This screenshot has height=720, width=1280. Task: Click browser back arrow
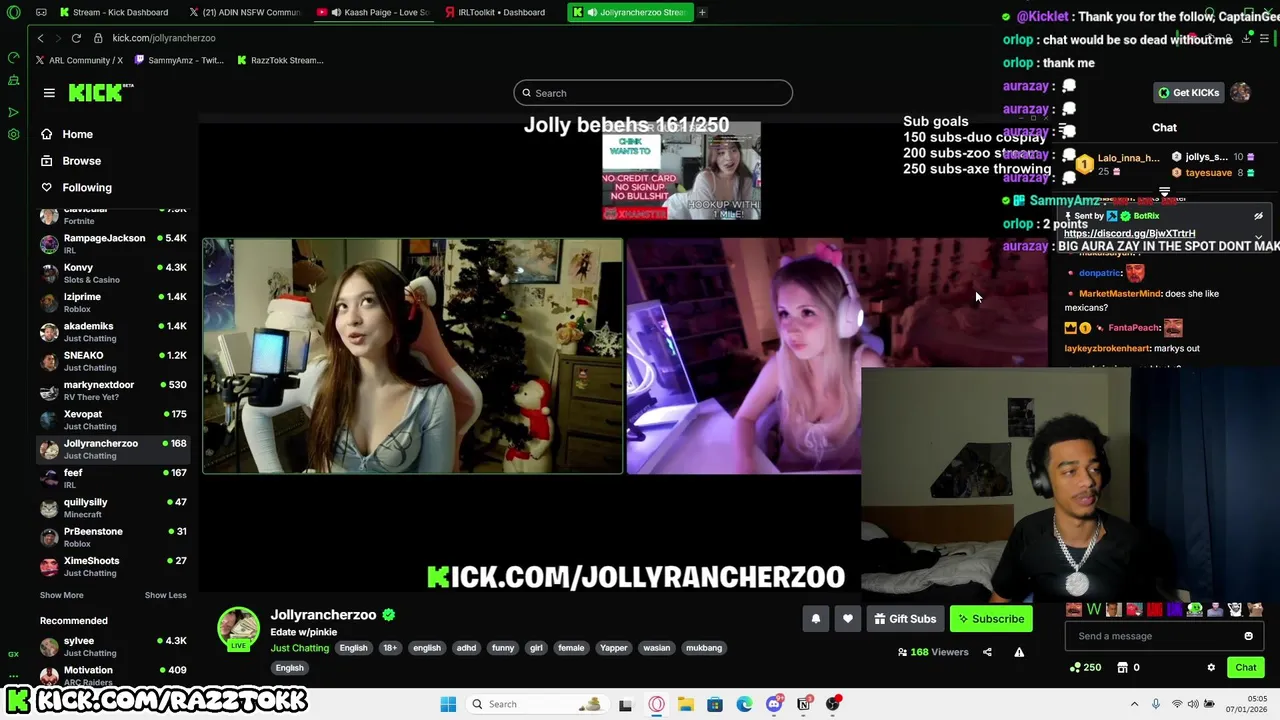coord(40,38)
